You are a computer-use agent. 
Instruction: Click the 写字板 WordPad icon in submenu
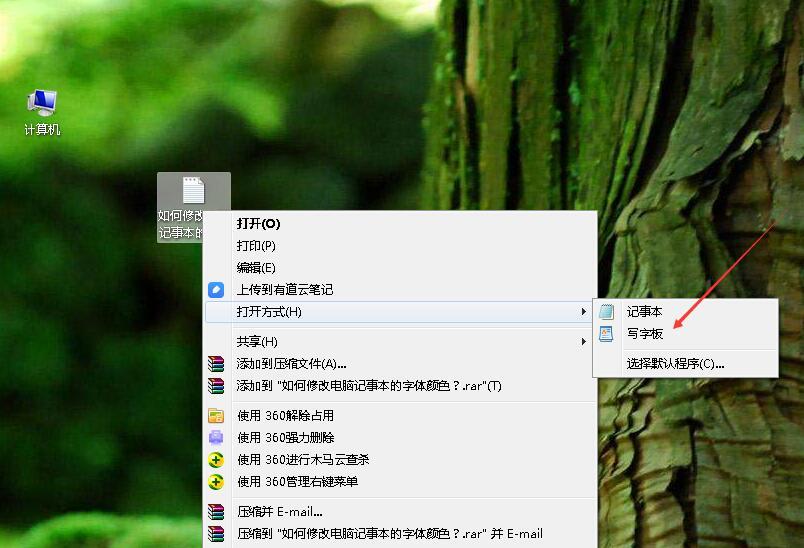point(606,334)
